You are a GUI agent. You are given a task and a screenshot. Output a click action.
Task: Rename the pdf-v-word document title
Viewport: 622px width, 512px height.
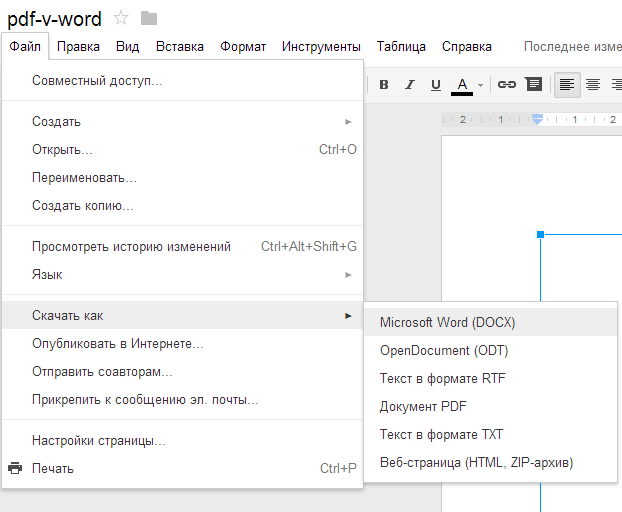click(x=54, y=19)
